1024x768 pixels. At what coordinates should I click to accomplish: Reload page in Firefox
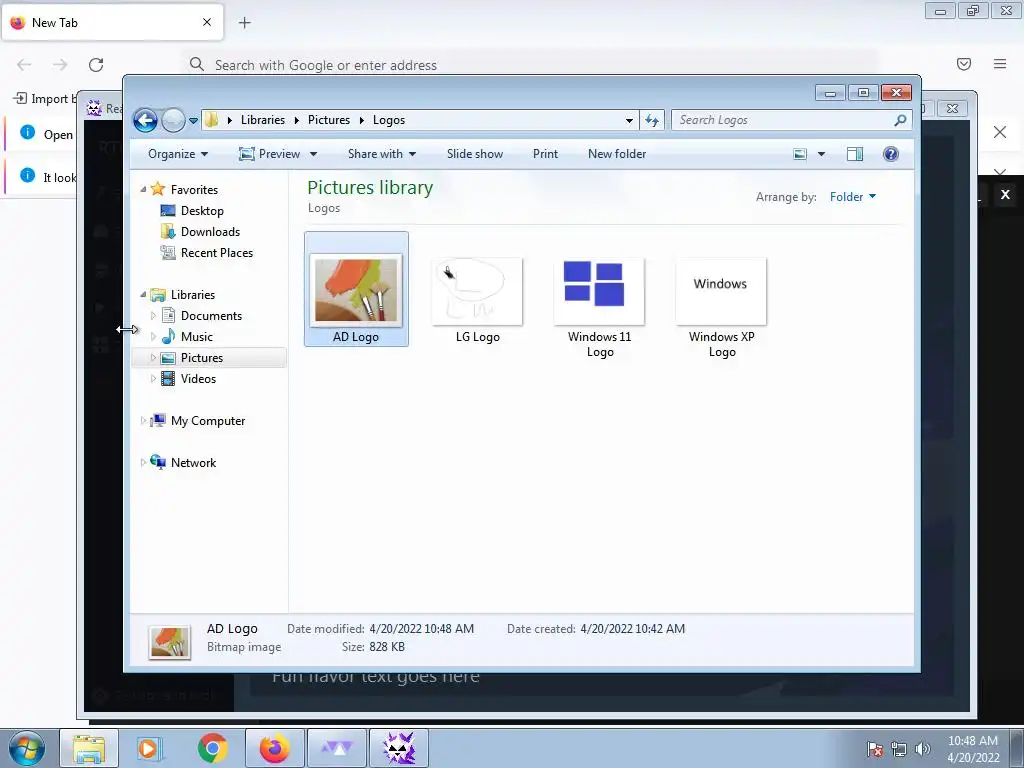96,65
